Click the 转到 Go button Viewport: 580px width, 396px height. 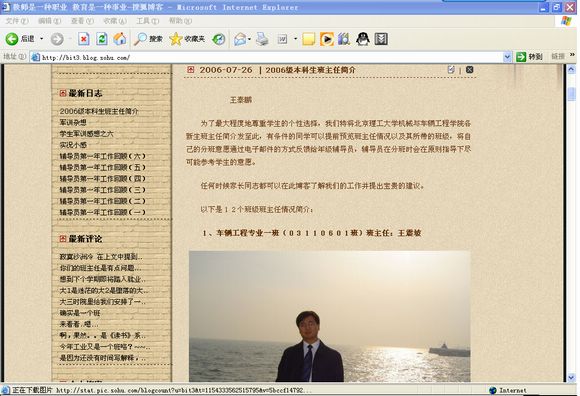[x=529, y=57]
